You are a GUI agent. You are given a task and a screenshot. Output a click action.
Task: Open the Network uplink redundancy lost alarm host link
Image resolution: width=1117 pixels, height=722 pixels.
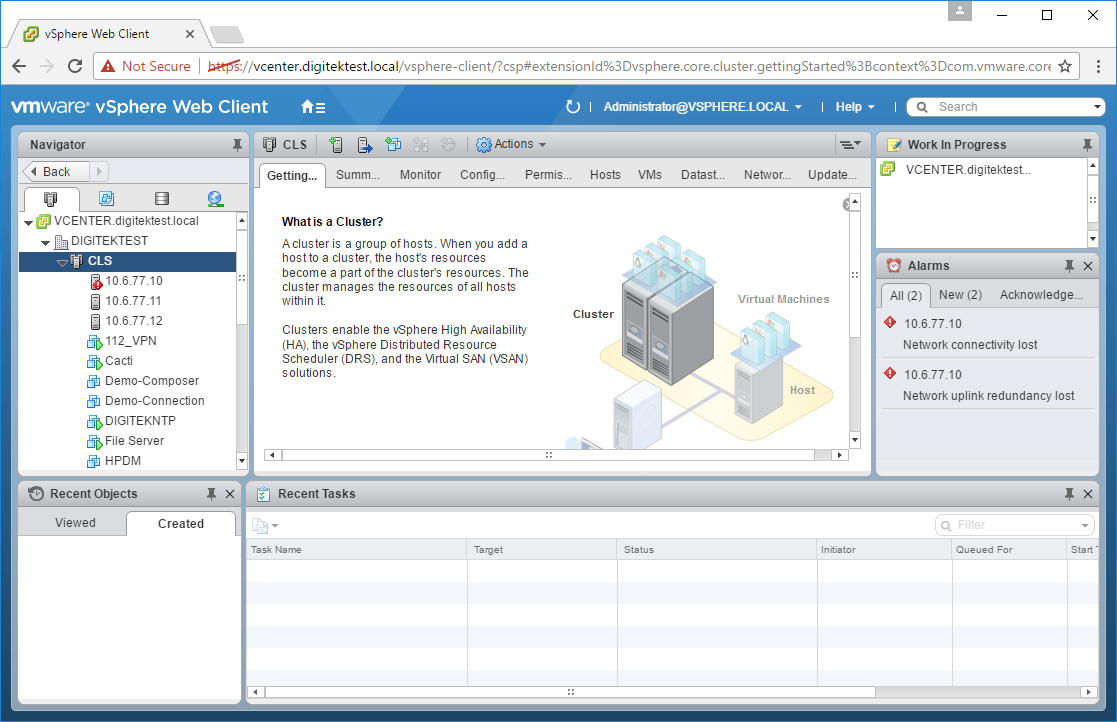[932, 375]
